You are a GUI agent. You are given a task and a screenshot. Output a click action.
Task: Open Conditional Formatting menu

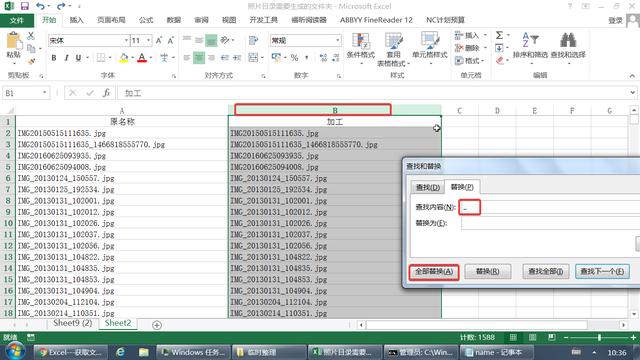click(361, 48)
